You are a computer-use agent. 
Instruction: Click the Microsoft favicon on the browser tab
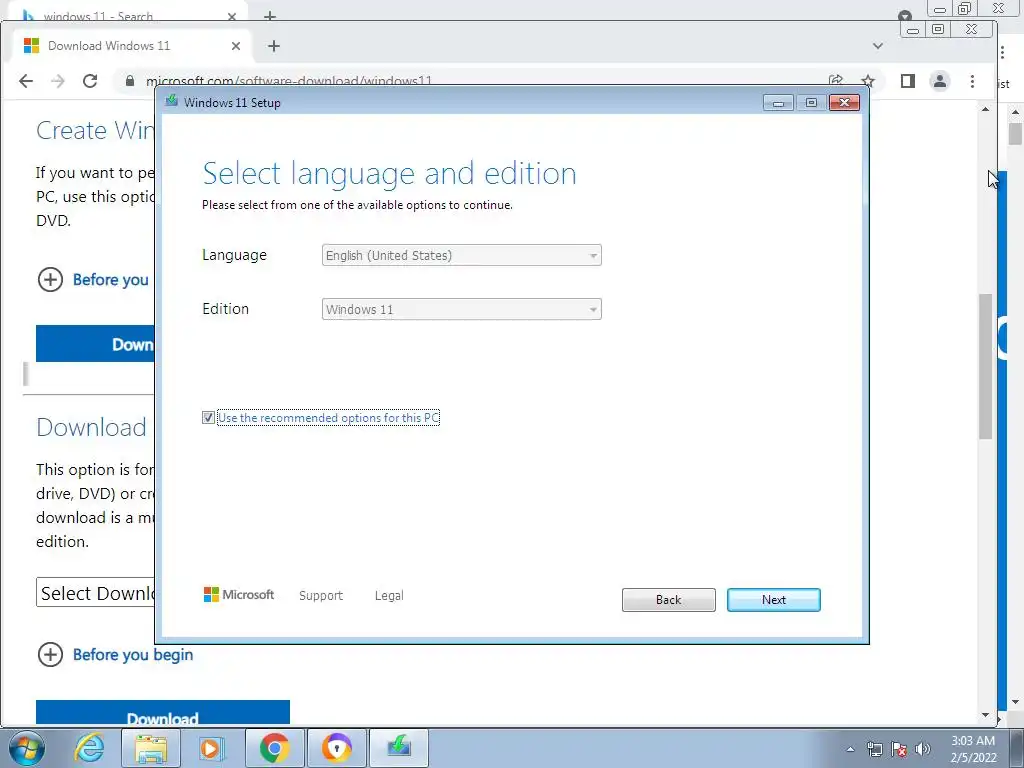[x=31, y=46]
